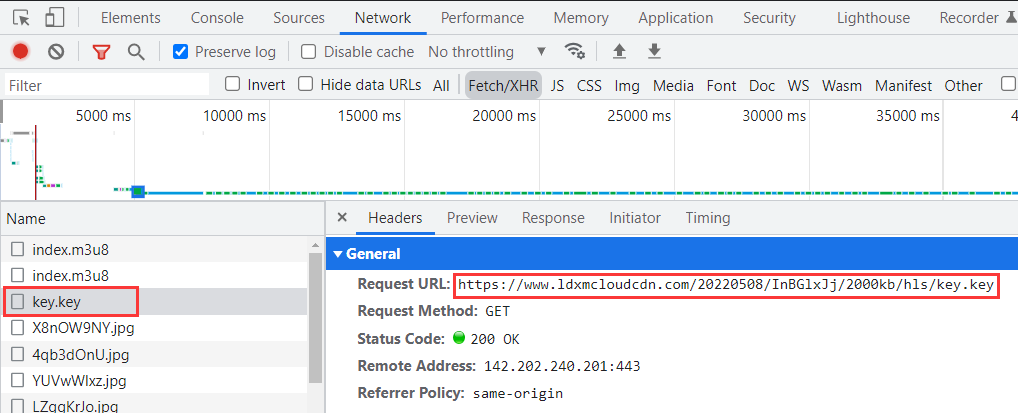The width and height of the screenshot is (1018, 413).
Task: Stop recording network log
Action: click(x=20, y=52)
